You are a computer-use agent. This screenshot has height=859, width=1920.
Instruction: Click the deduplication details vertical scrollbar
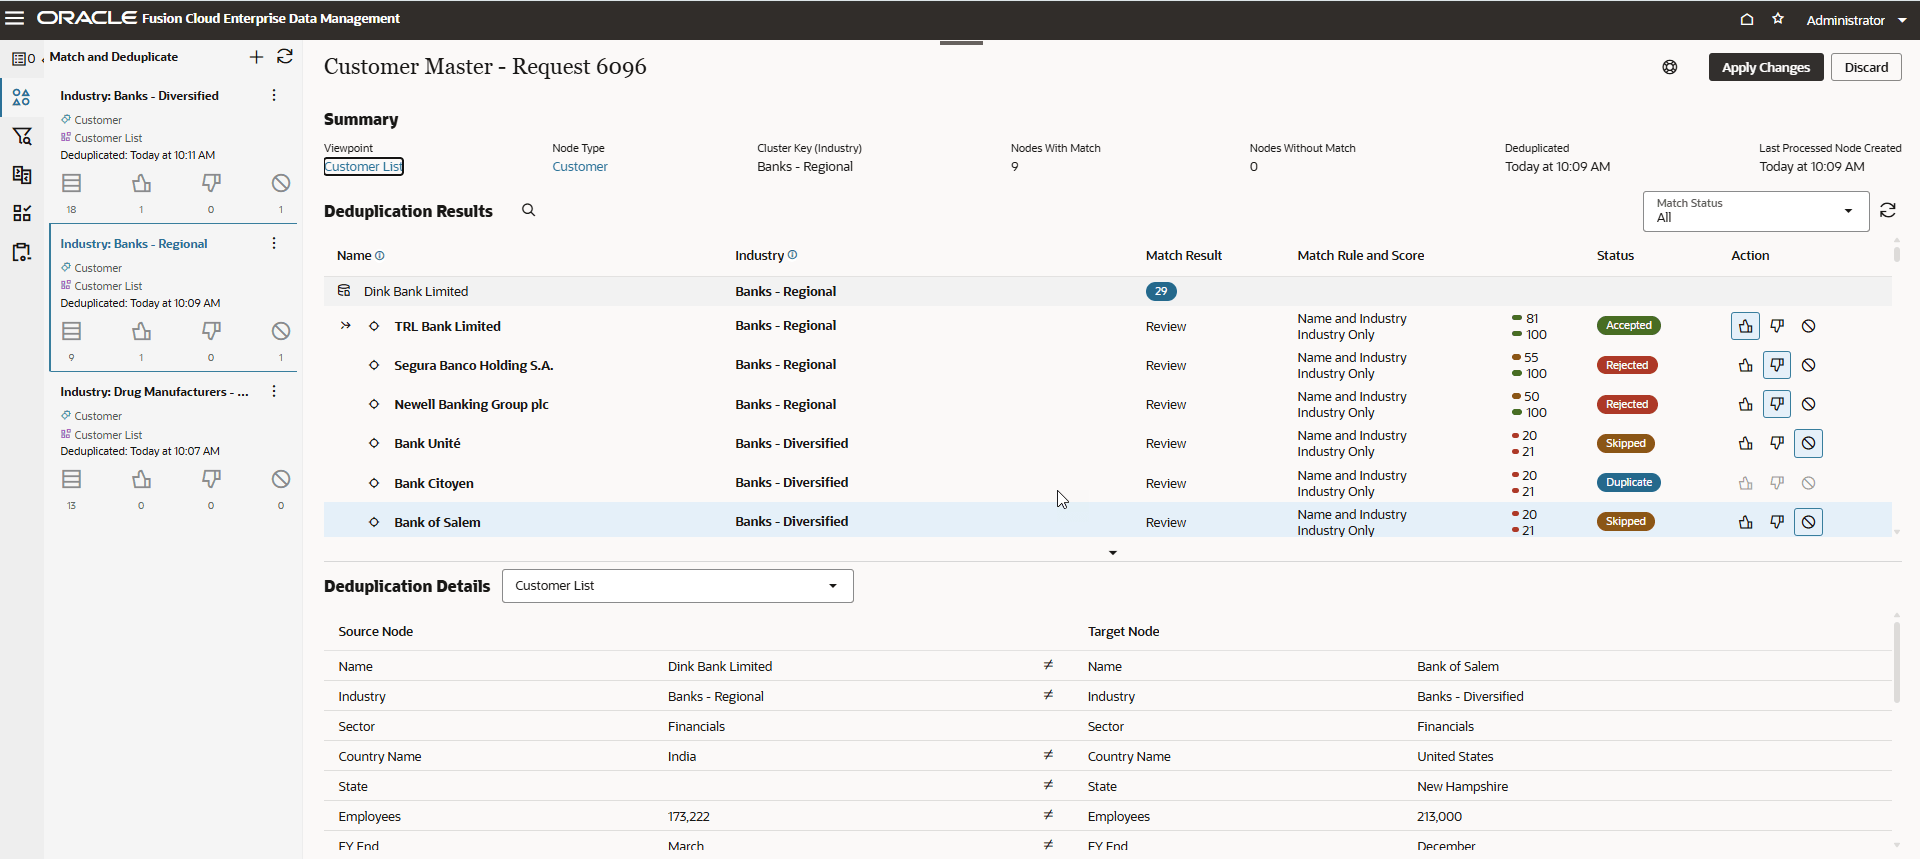coord(1896,661)
